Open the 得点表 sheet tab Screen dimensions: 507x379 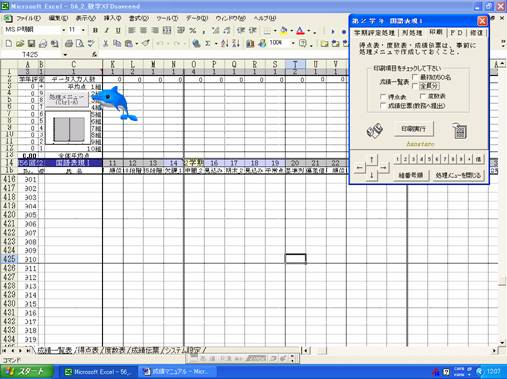pos(88,350)
